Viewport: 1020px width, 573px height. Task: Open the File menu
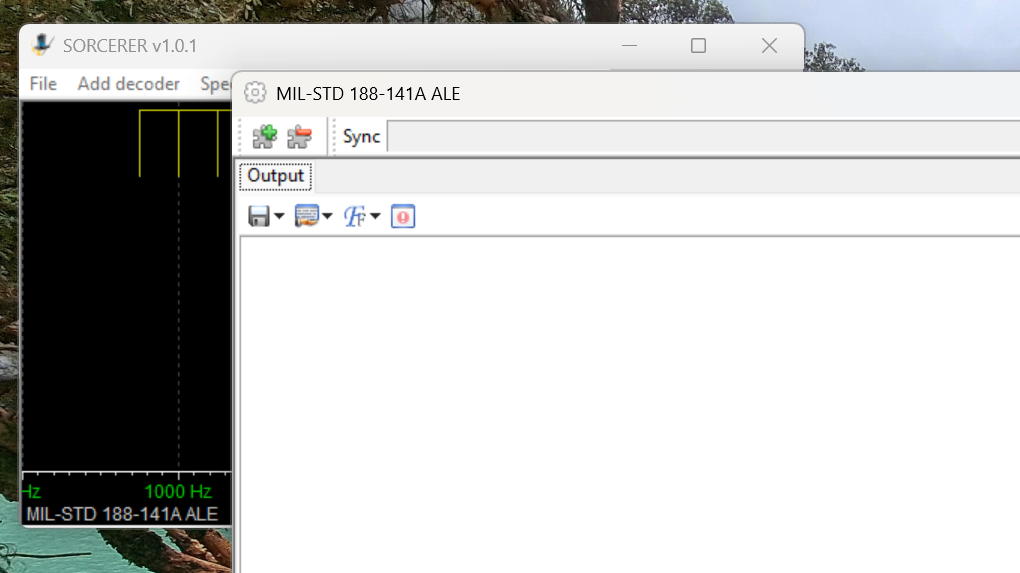coord(43,84)
